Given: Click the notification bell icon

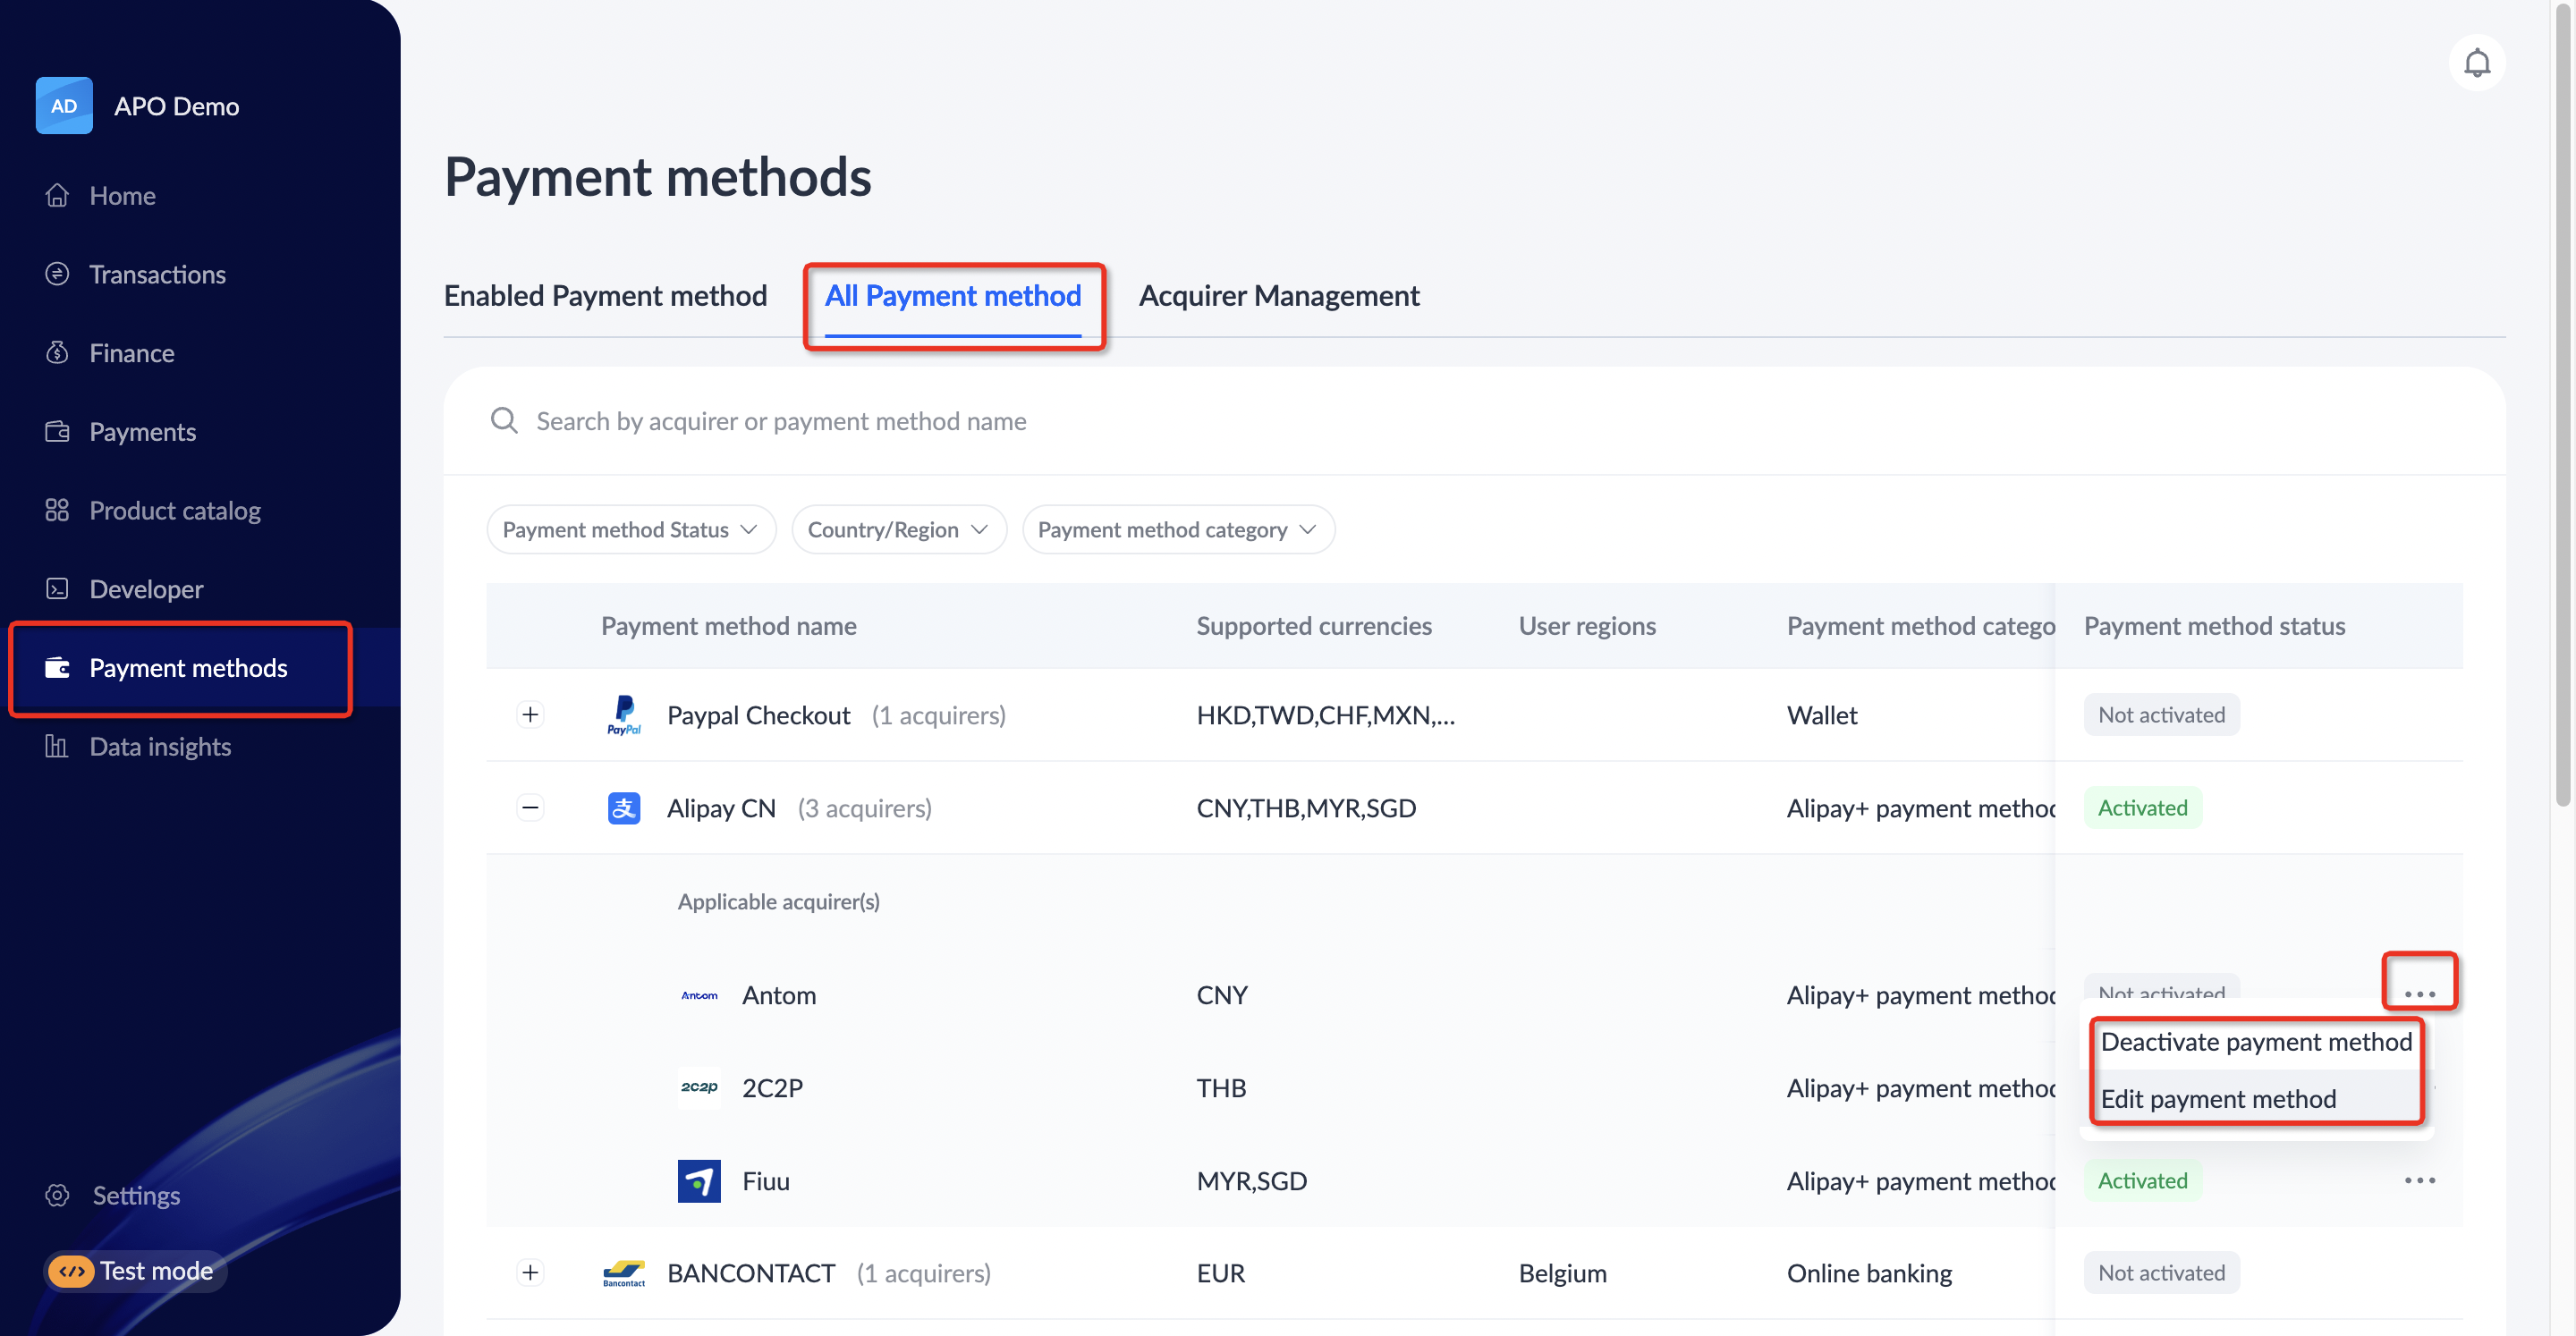Looking at the screenshot, I should (x=2476, y=63).
